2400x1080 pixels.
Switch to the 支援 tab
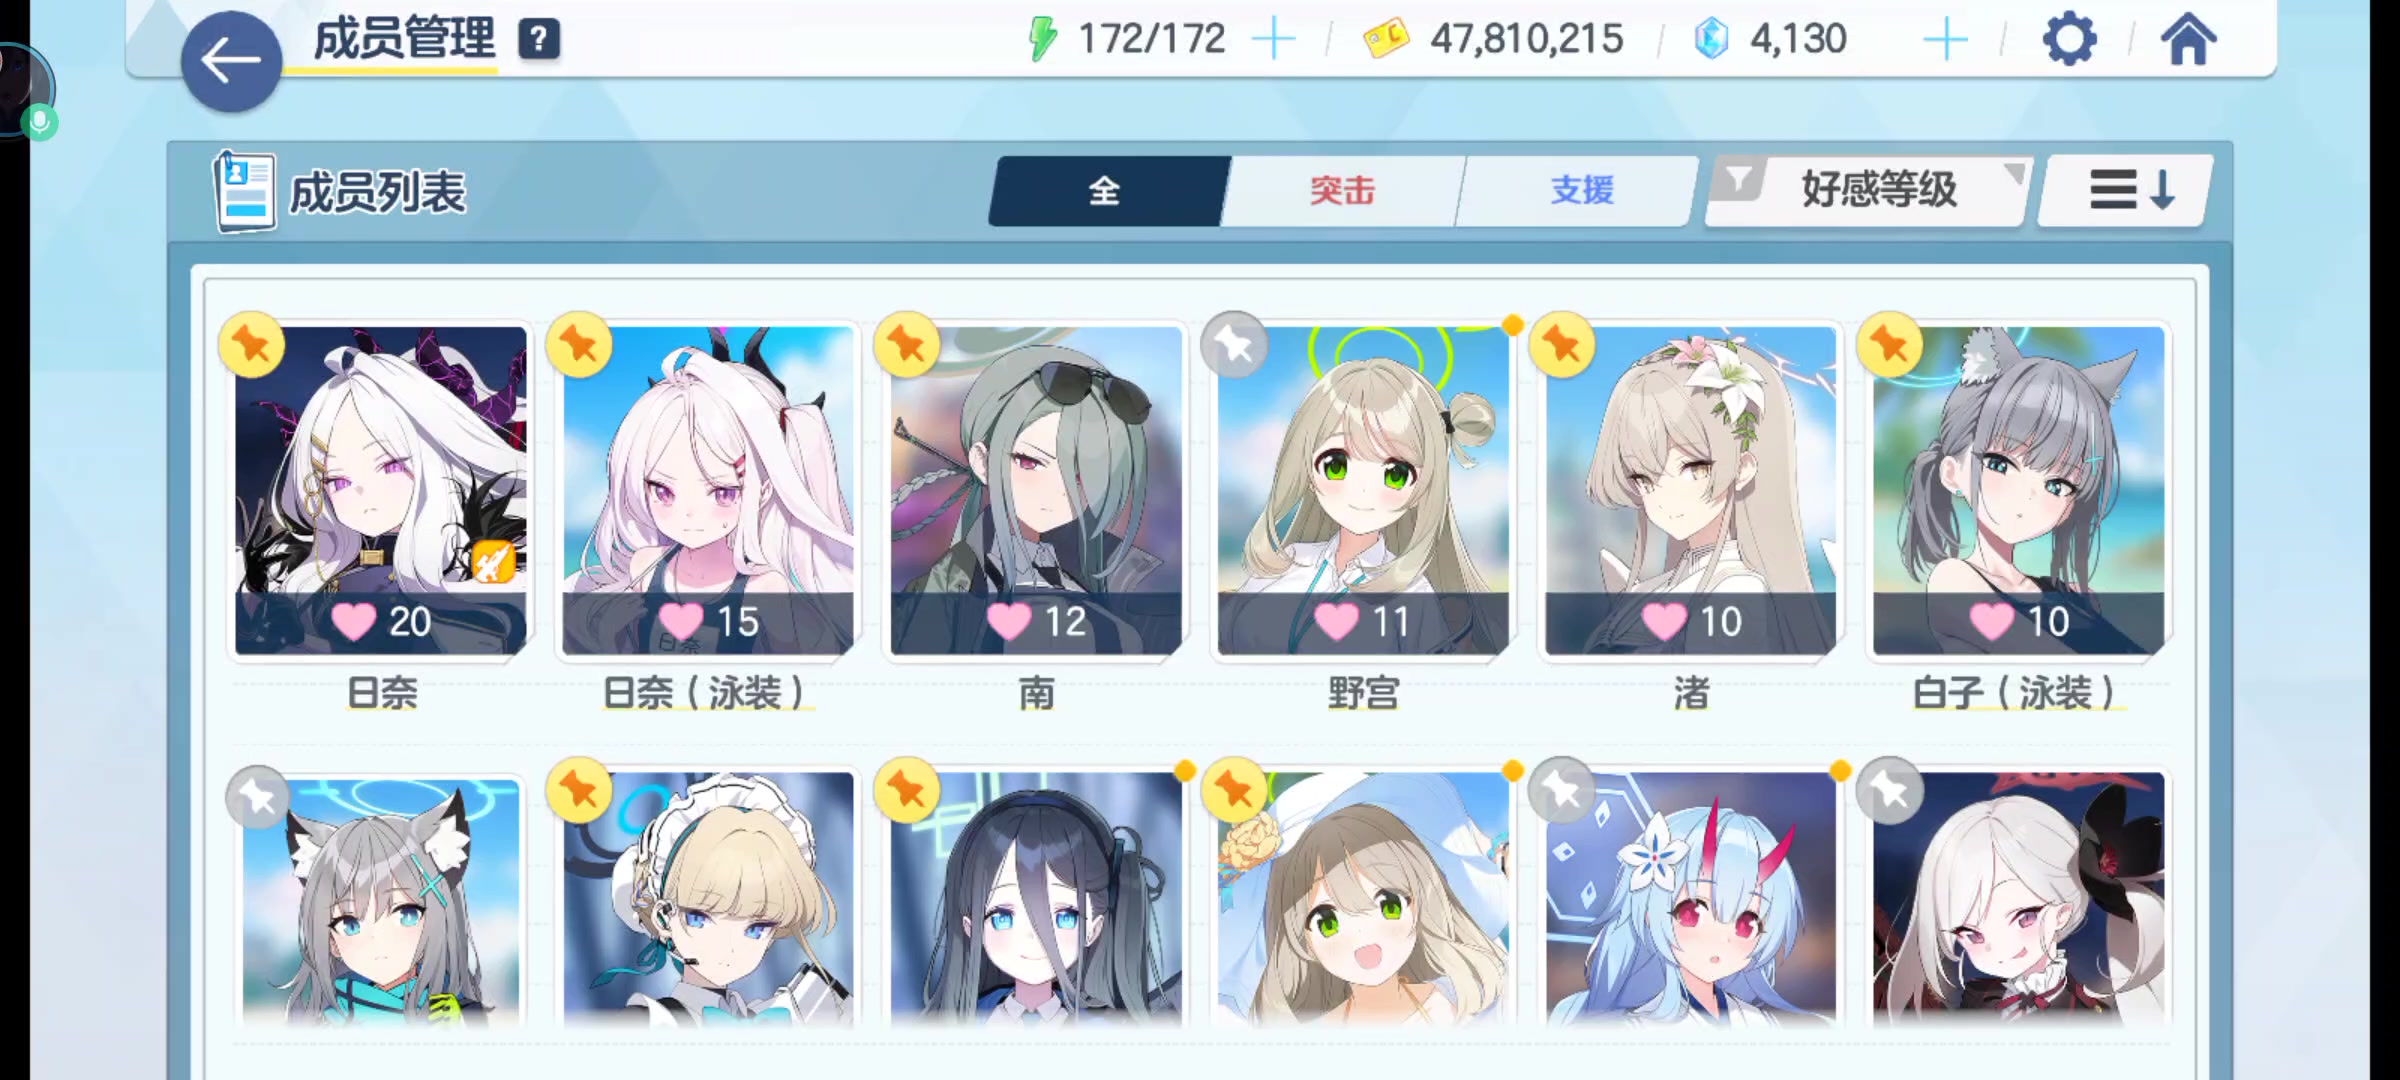tap(1580, 190)
